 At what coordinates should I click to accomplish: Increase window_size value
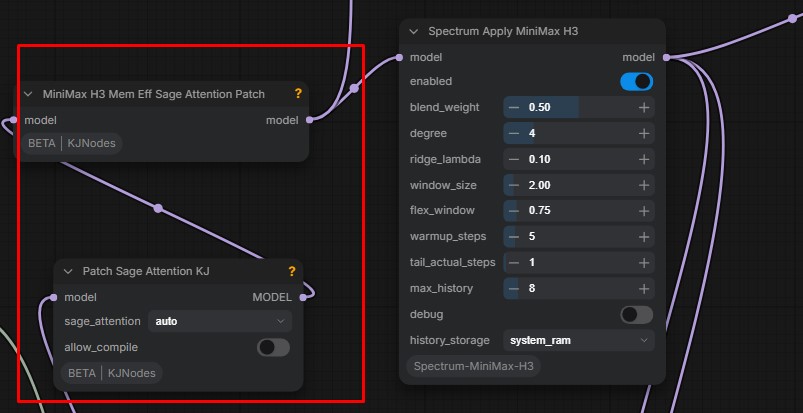tap(644, 185)
